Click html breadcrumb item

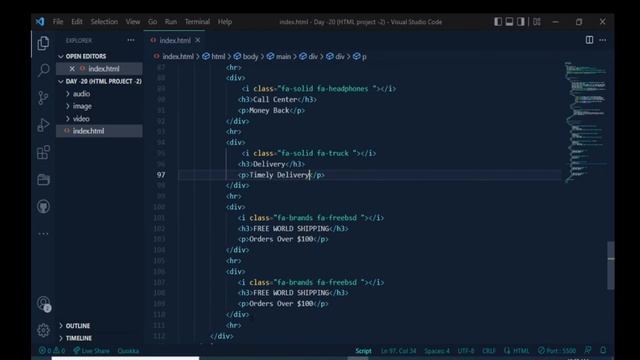tap(218, 56)
